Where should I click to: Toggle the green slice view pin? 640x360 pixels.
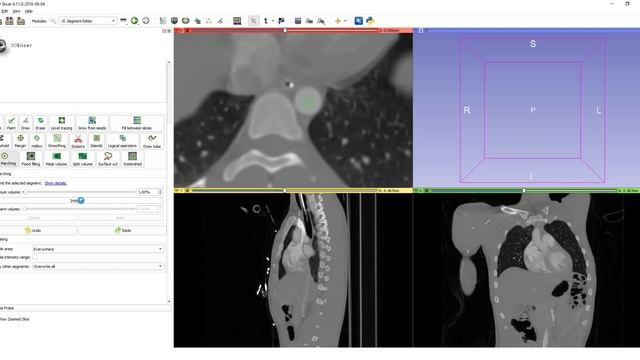[416, 190]
